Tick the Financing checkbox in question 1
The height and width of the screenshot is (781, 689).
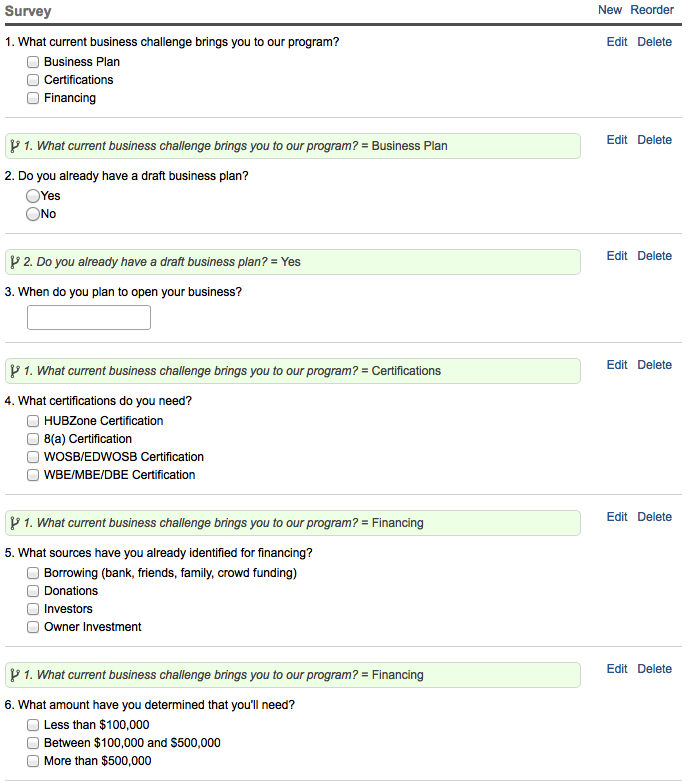coord(33,98)
